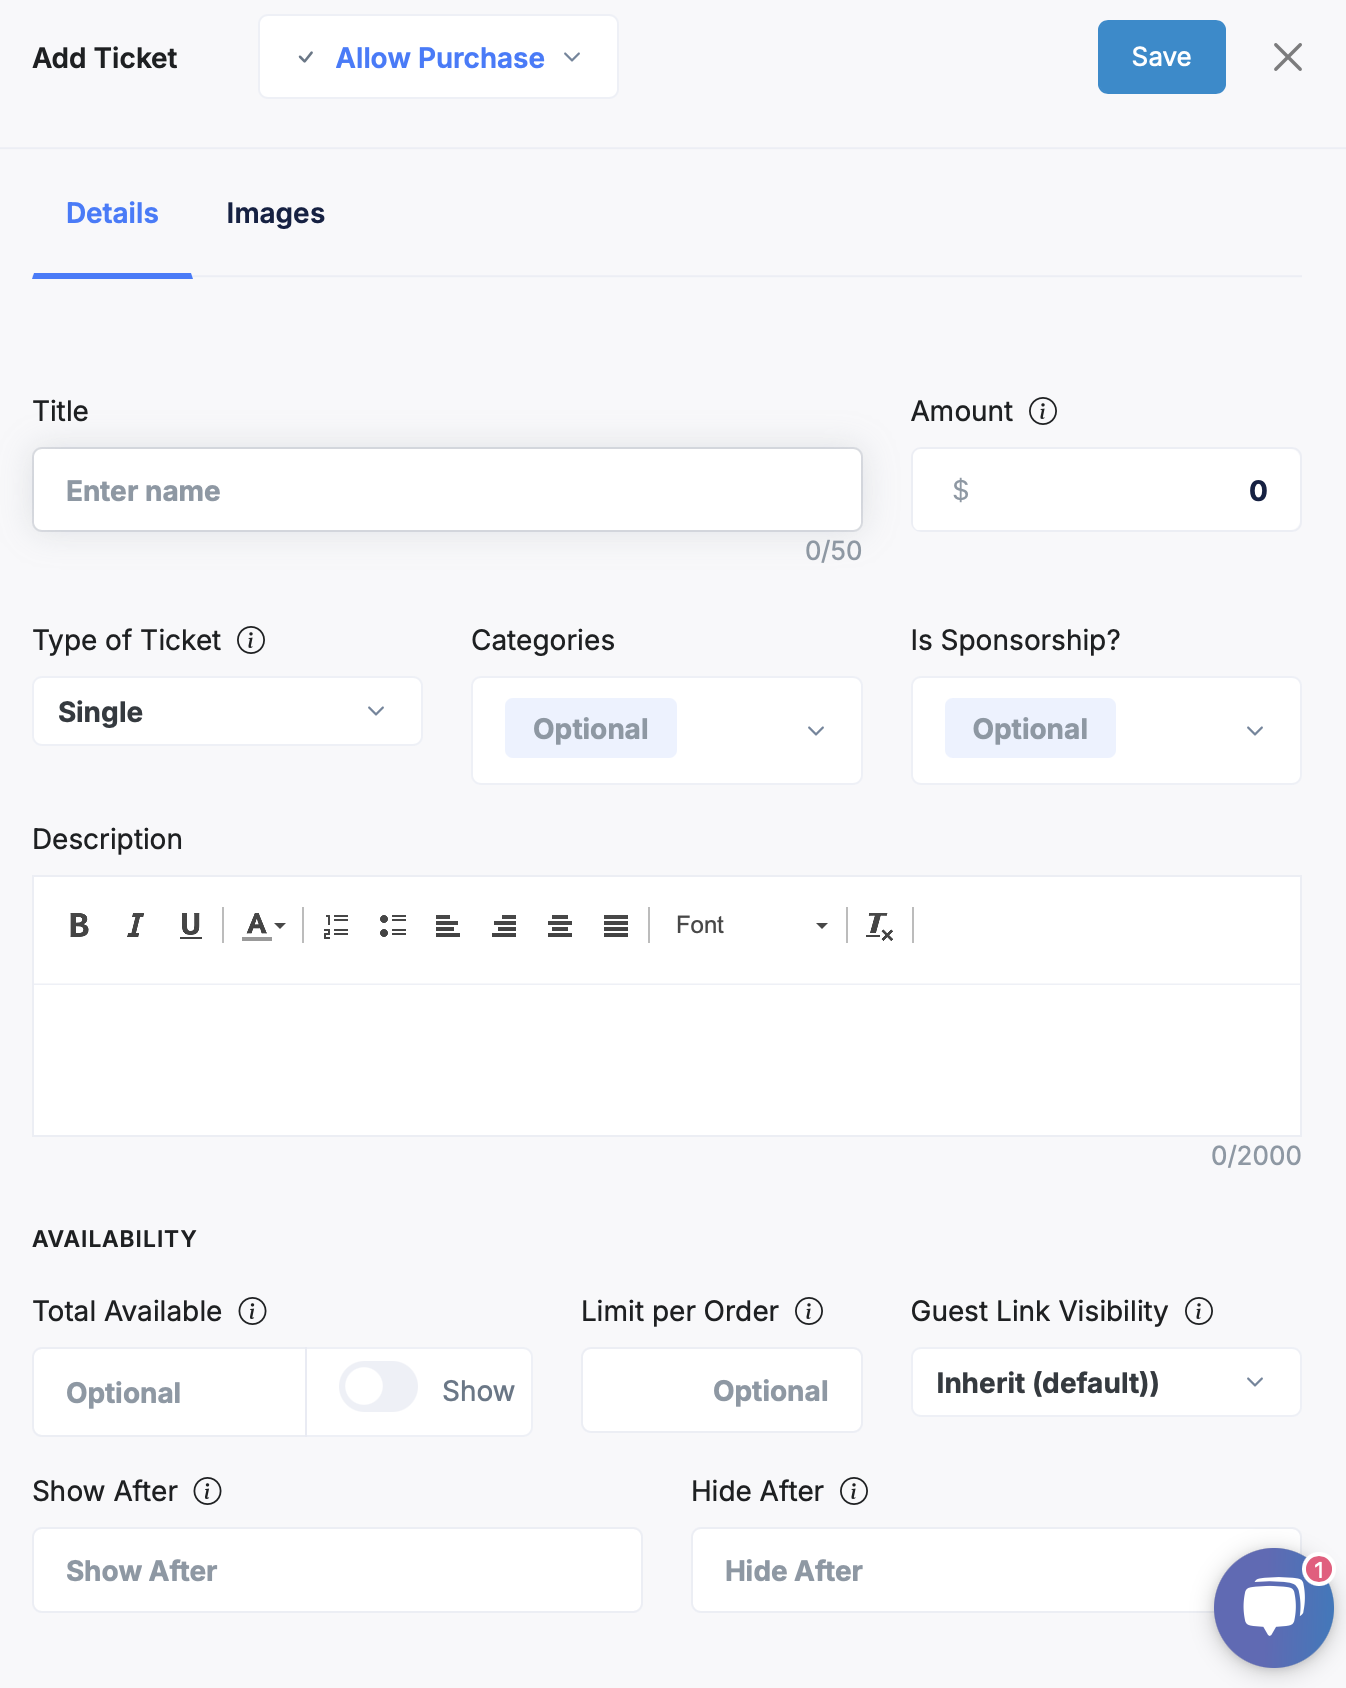Underline text using the U icon
This screenshot has height=1688, width=1346.
(x=190, y=926)
